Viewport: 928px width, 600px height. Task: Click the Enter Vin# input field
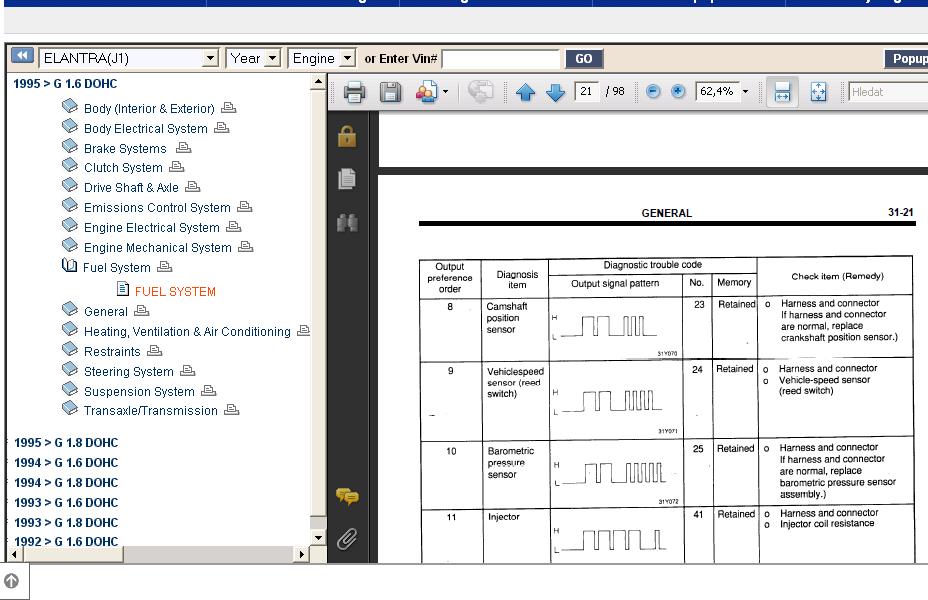[501, 59]
